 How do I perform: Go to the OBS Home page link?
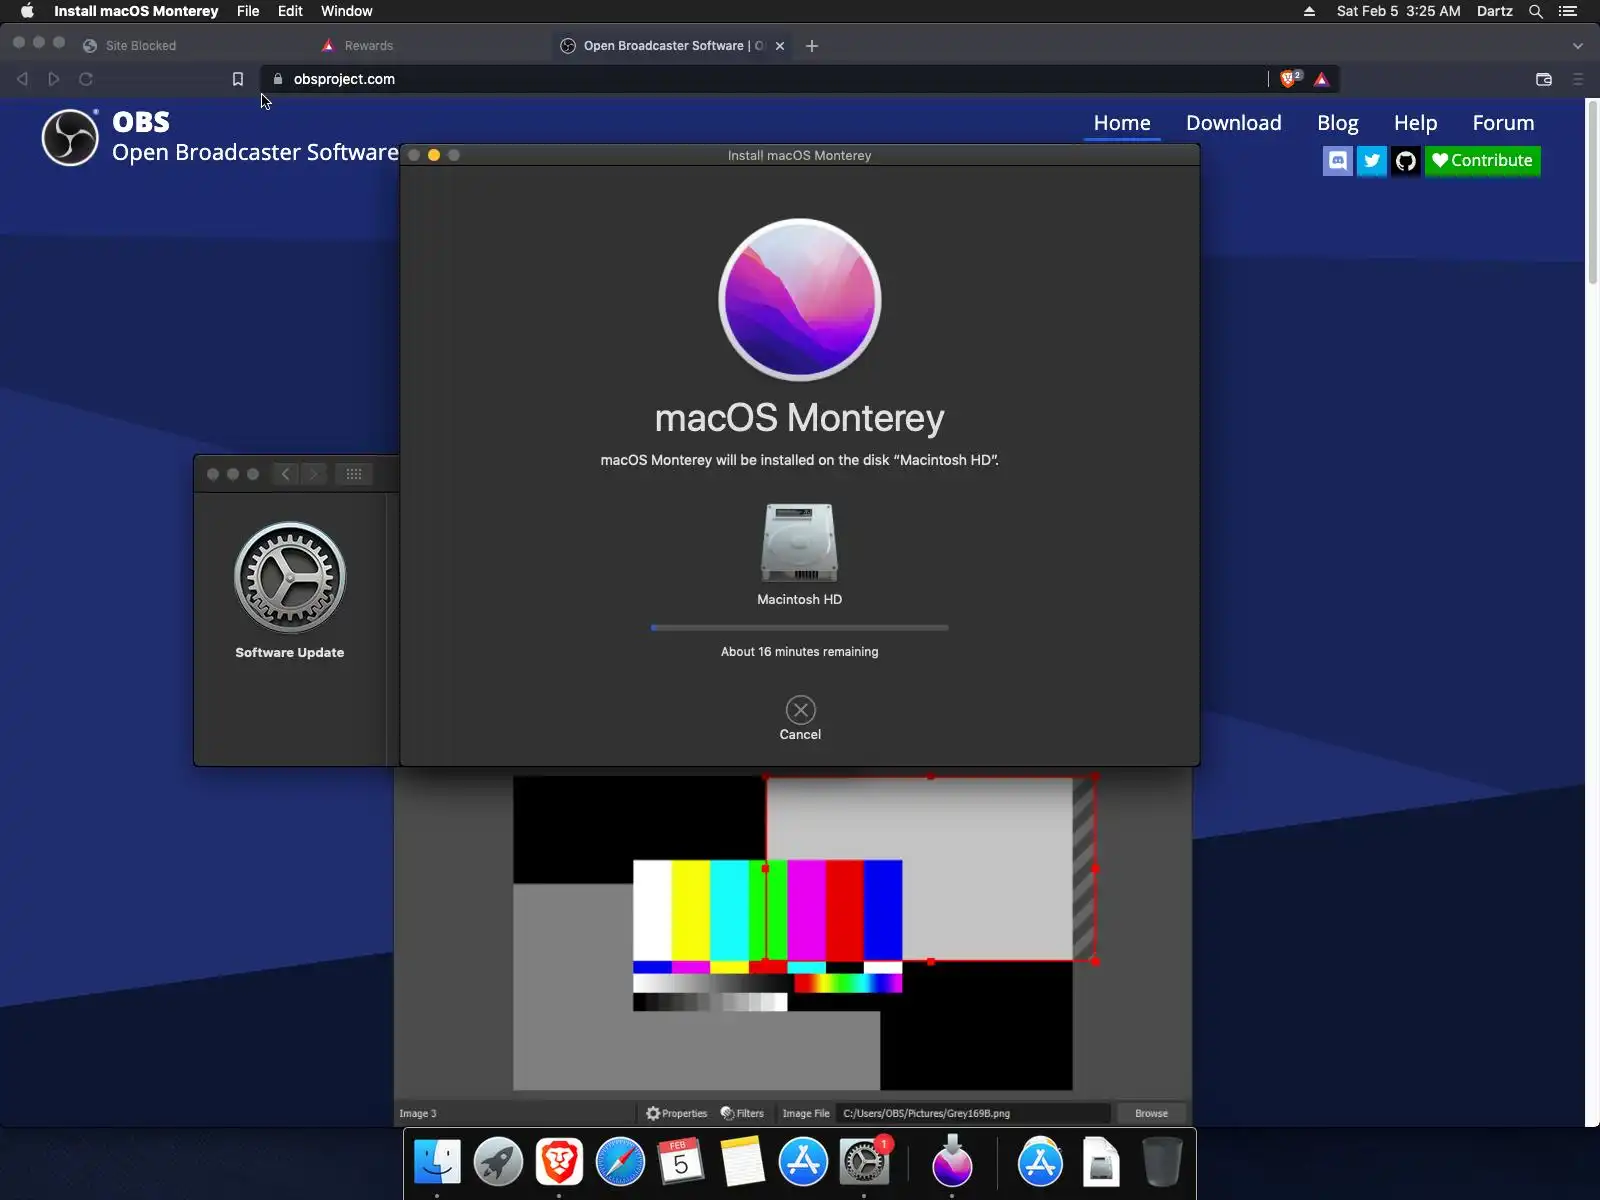tap(1122, 123)
